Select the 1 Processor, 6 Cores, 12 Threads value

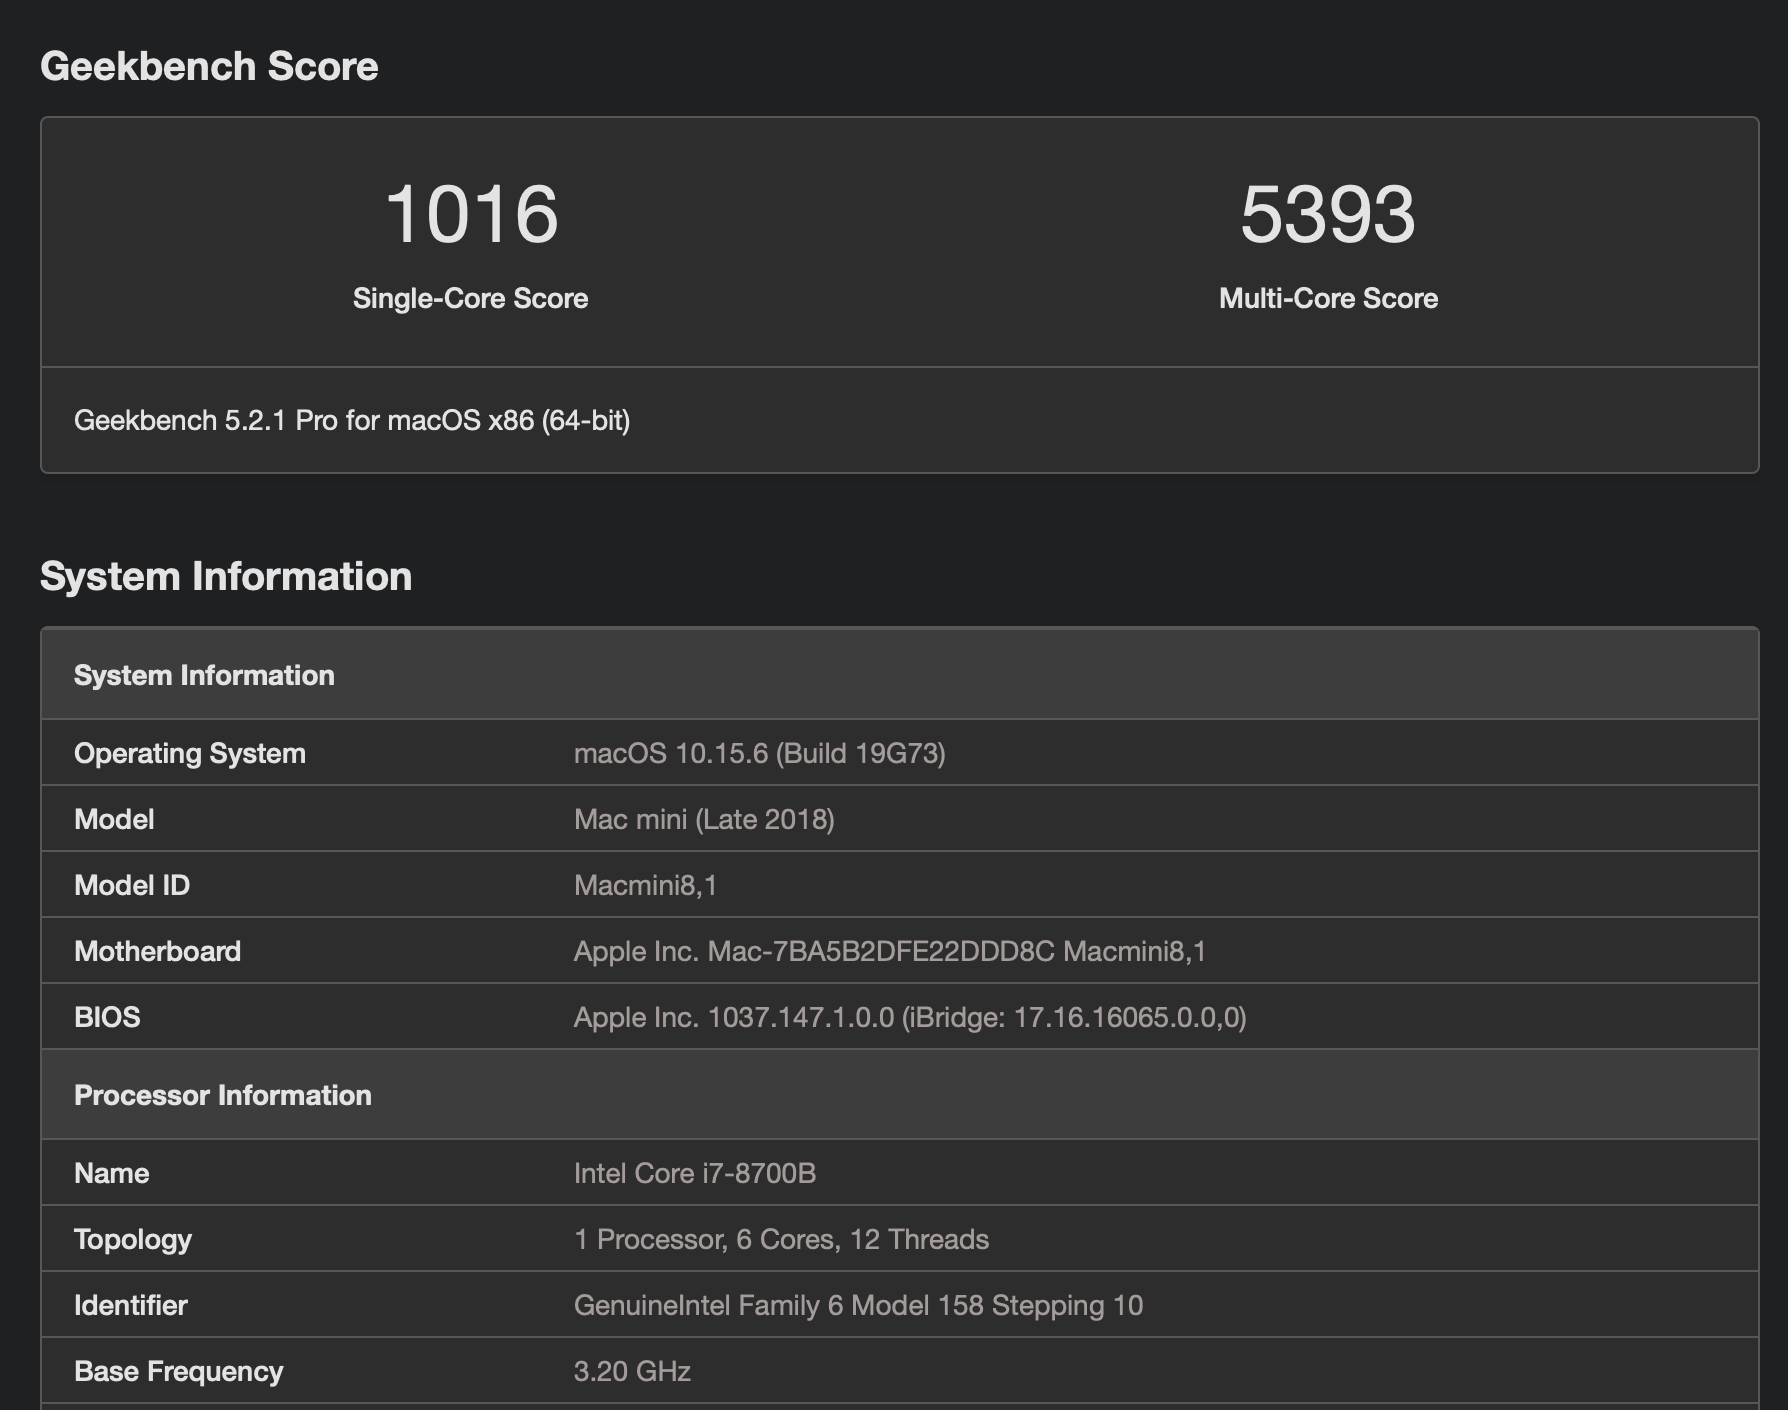781,1239
